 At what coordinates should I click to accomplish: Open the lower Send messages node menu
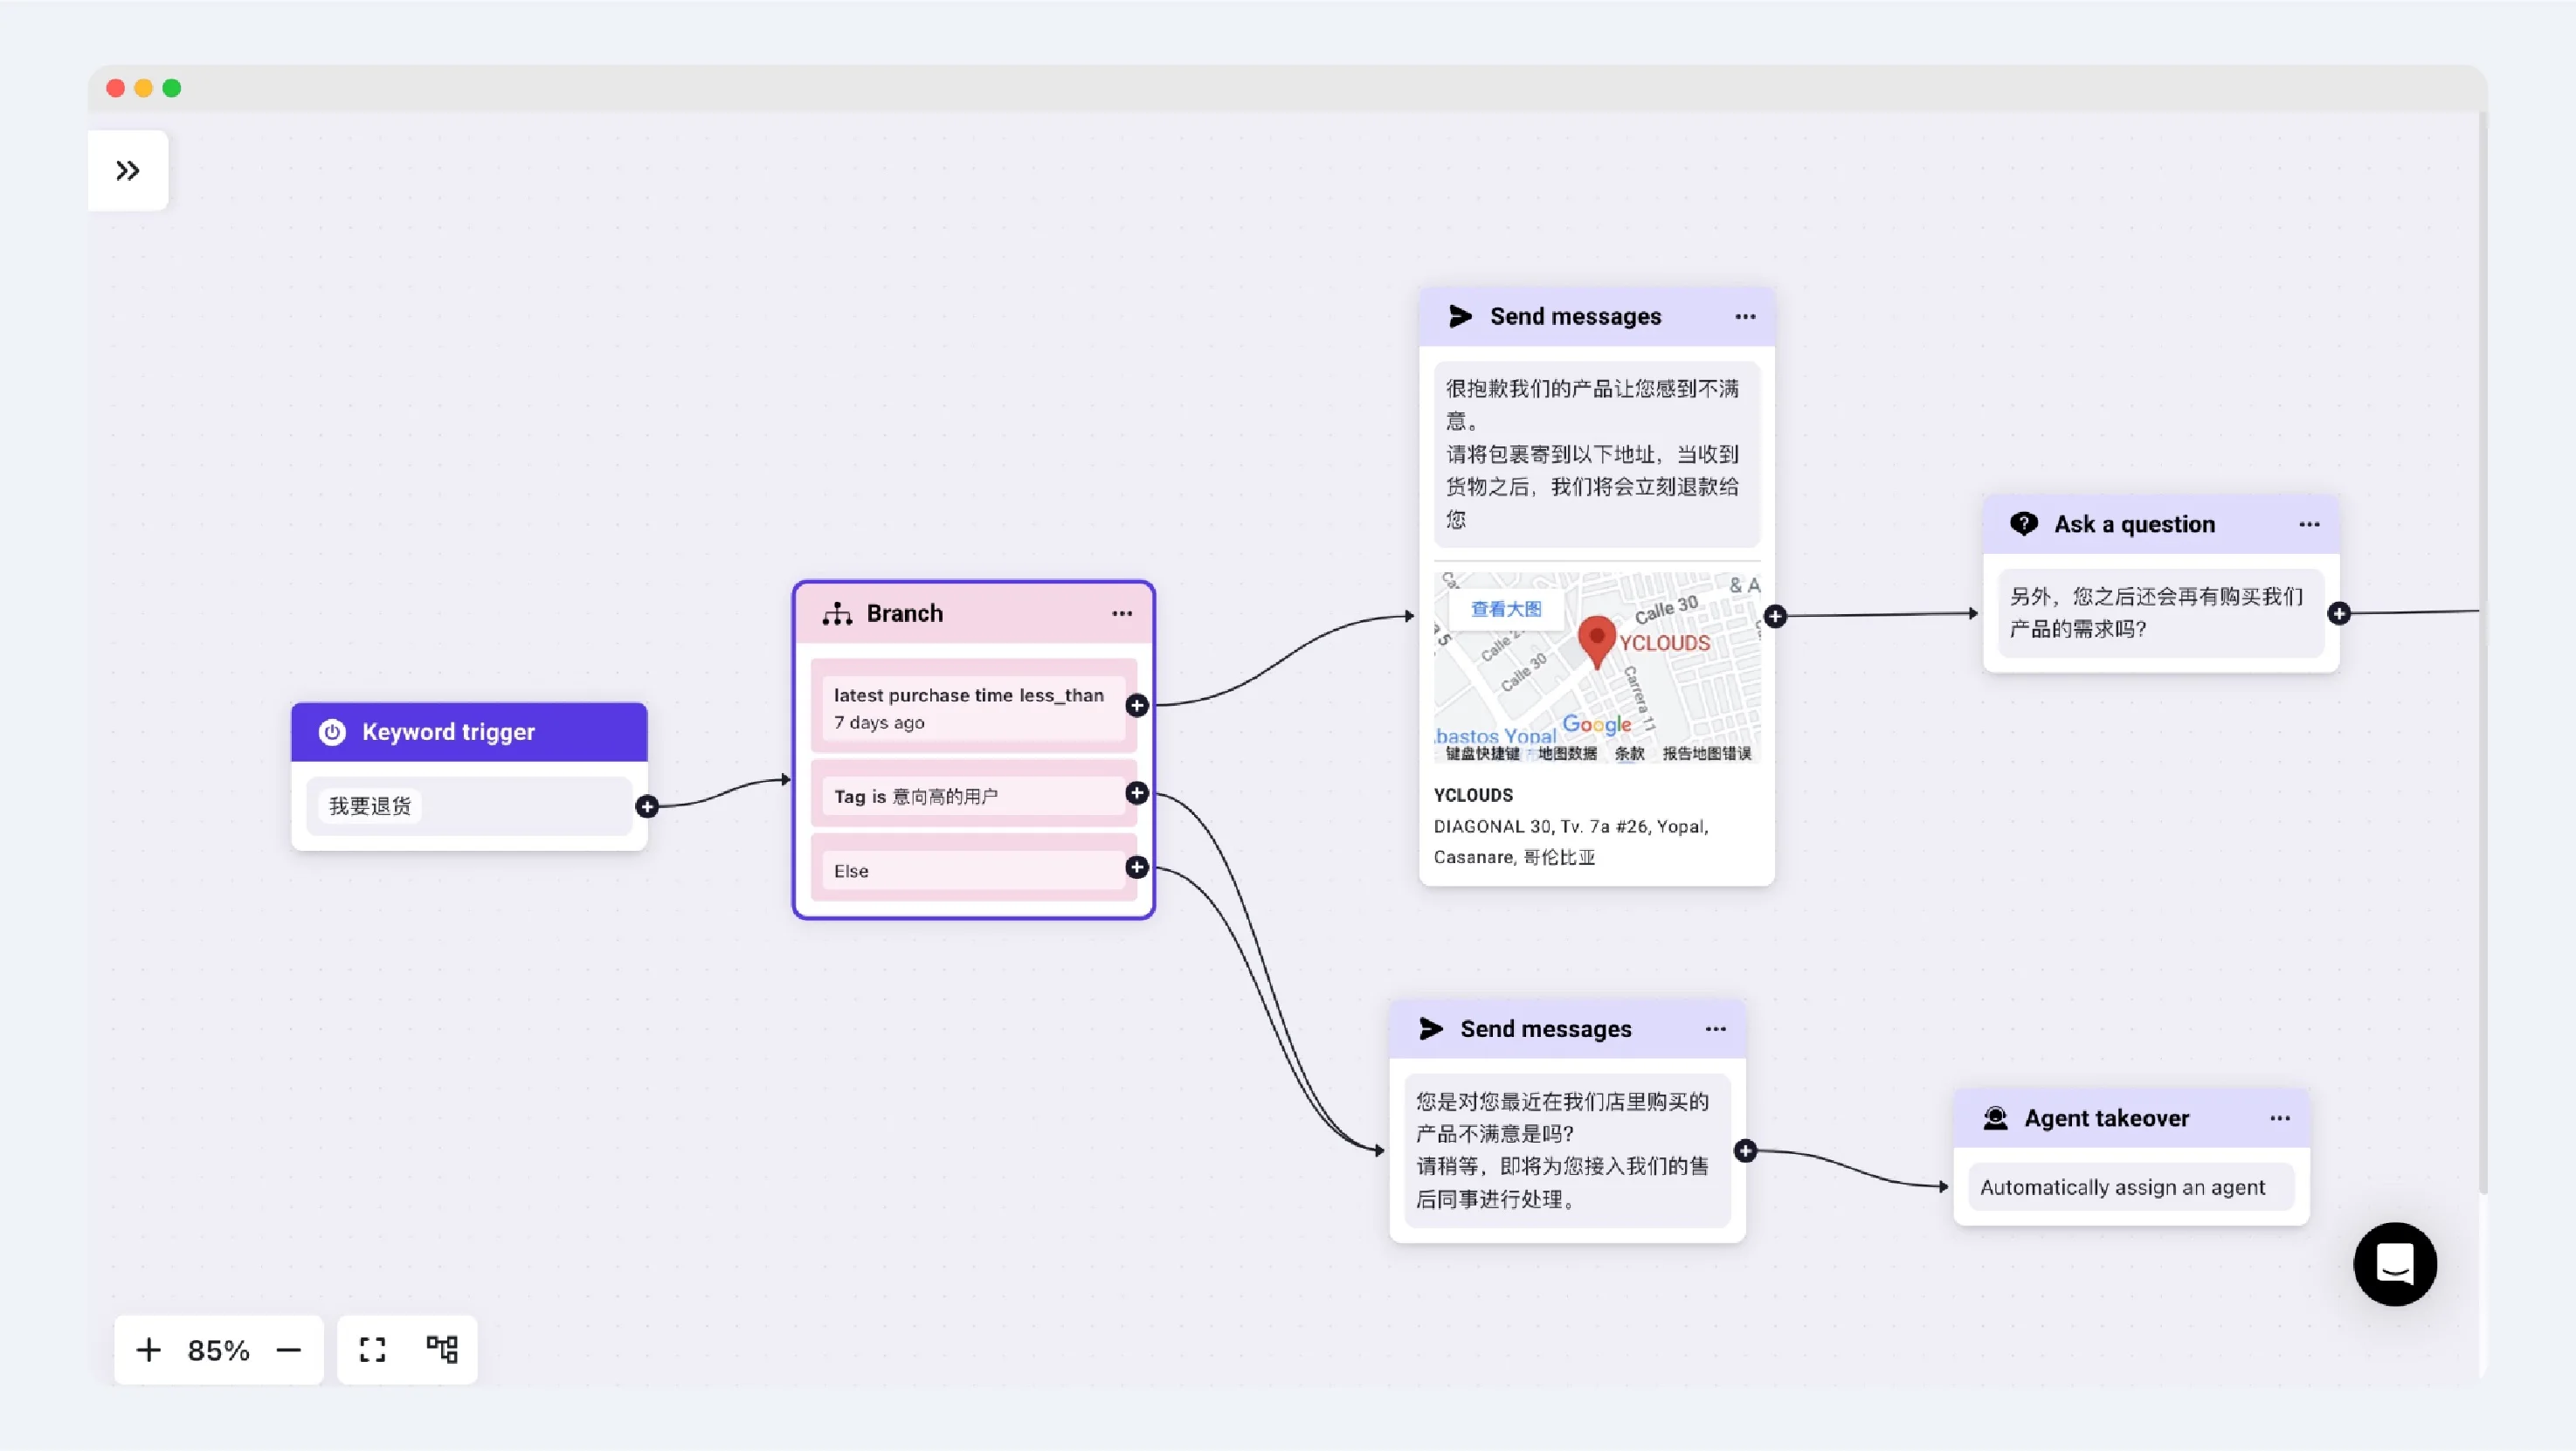[1716, 1029]
